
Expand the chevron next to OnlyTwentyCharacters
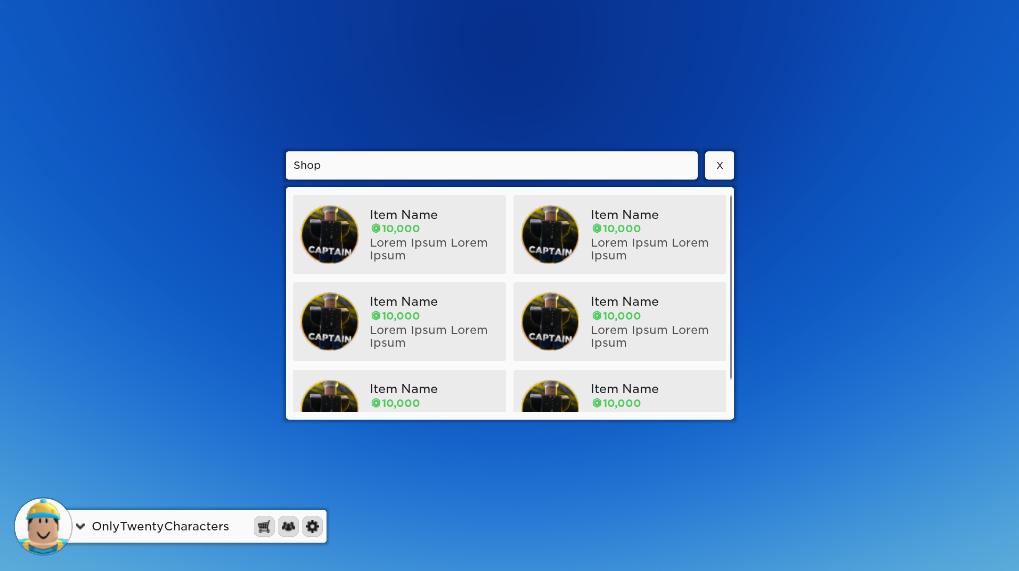(81, 526)
